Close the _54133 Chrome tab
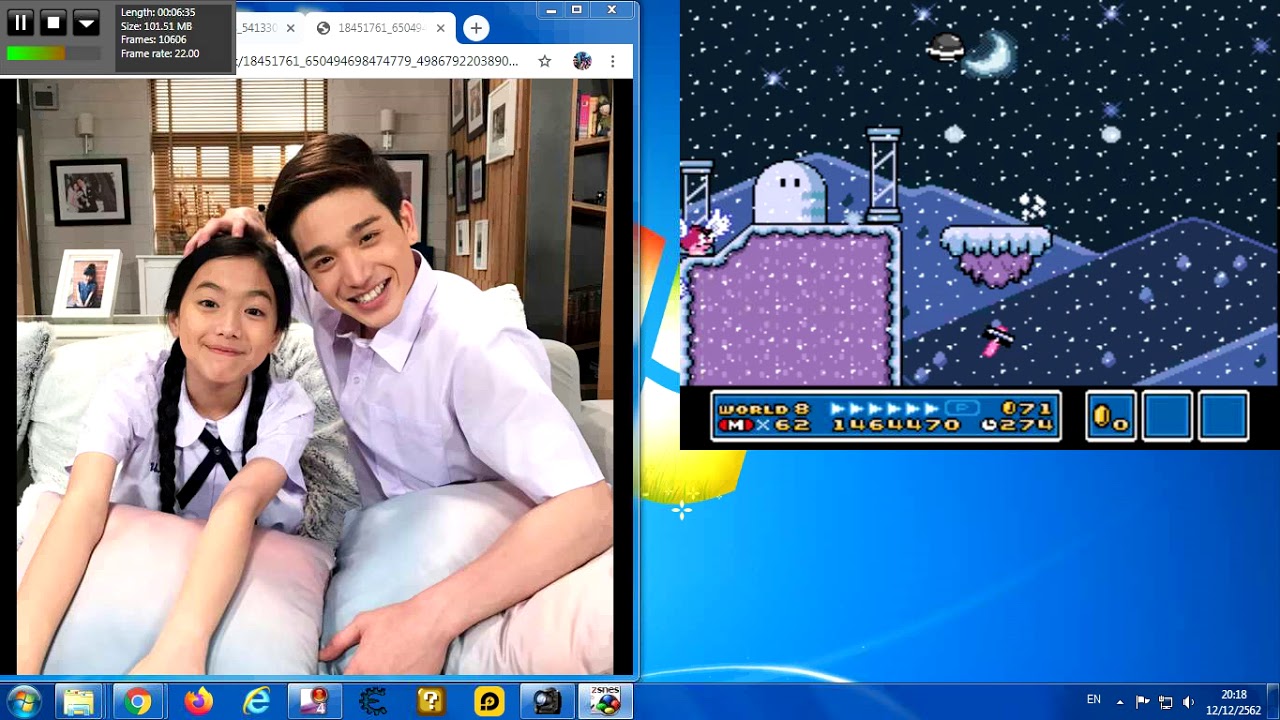The width and height of the screenshot is (1280, 720). click(290, 28)
